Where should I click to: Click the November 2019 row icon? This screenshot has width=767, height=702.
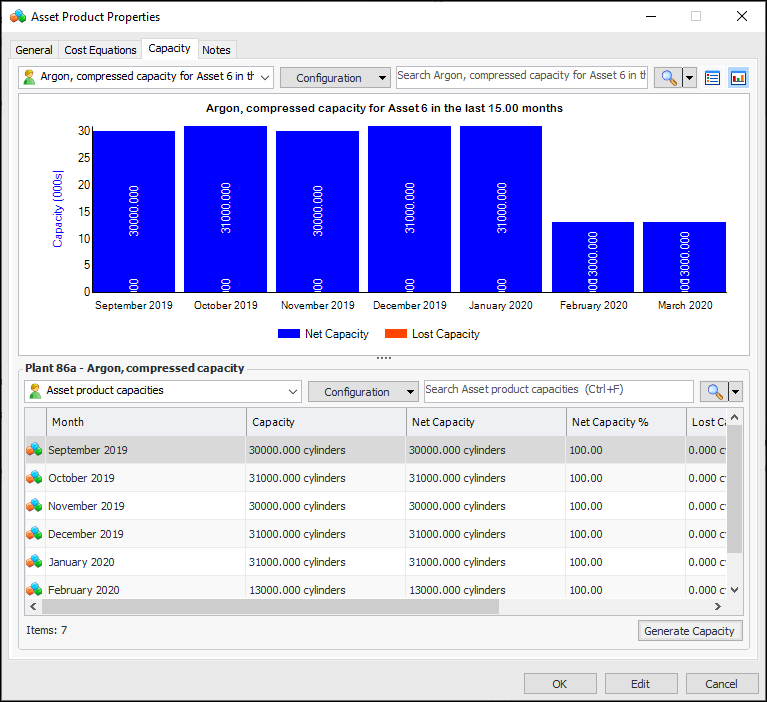click(x=35, y=506)
